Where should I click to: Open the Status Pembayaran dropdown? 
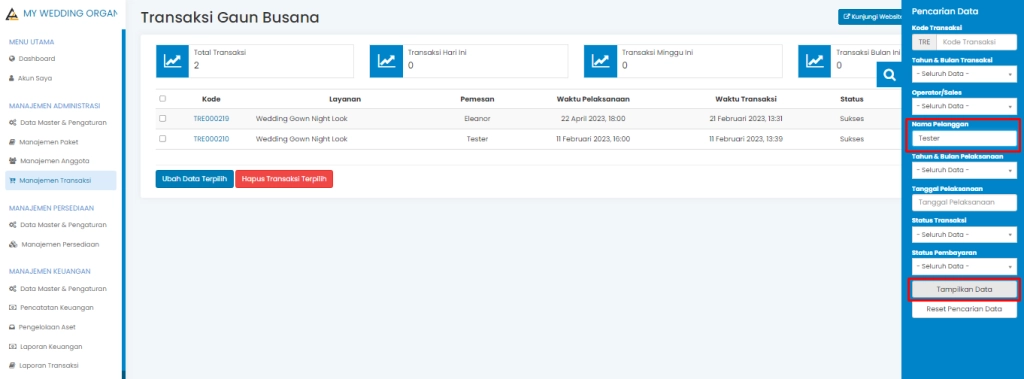[964, 266]
